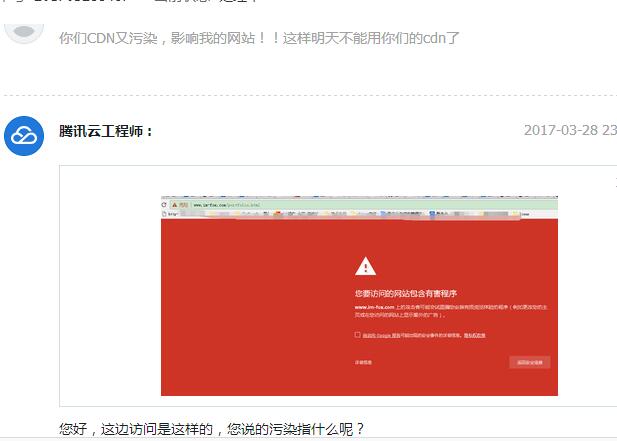The height and width of the screenshot is (441, 617).
Task: Click the blue bookmark favicon in bookmarks bar
Action: pyautogui.click(x=432, y=214)
